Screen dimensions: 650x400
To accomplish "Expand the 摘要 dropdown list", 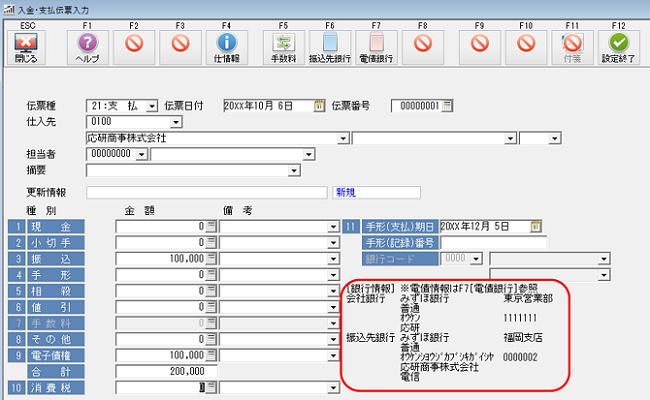I will pyautogui.click(x=294, y=171).
